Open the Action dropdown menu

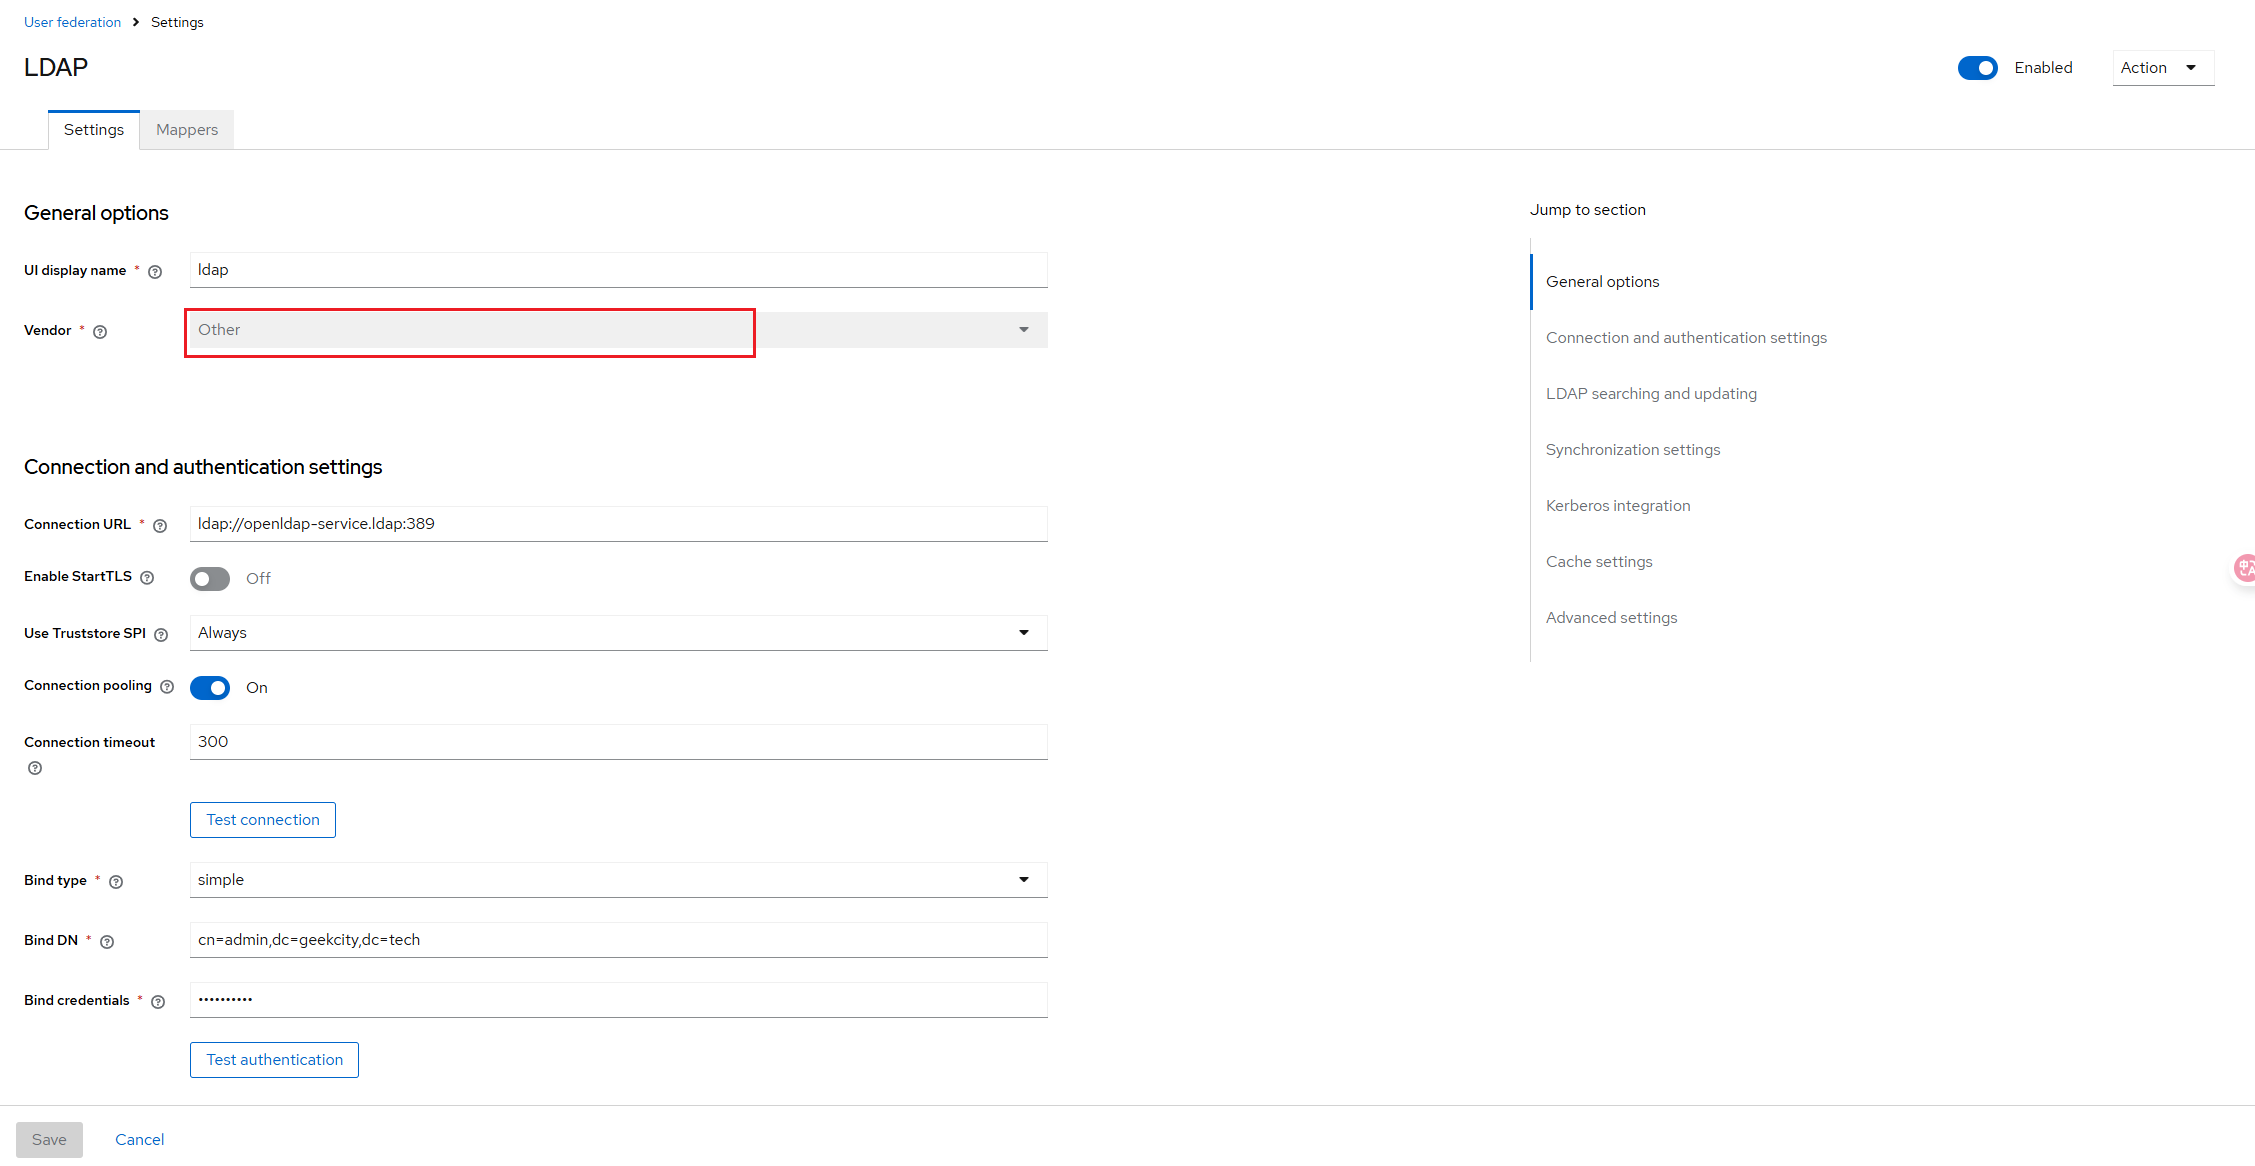tap(2162, 68)
